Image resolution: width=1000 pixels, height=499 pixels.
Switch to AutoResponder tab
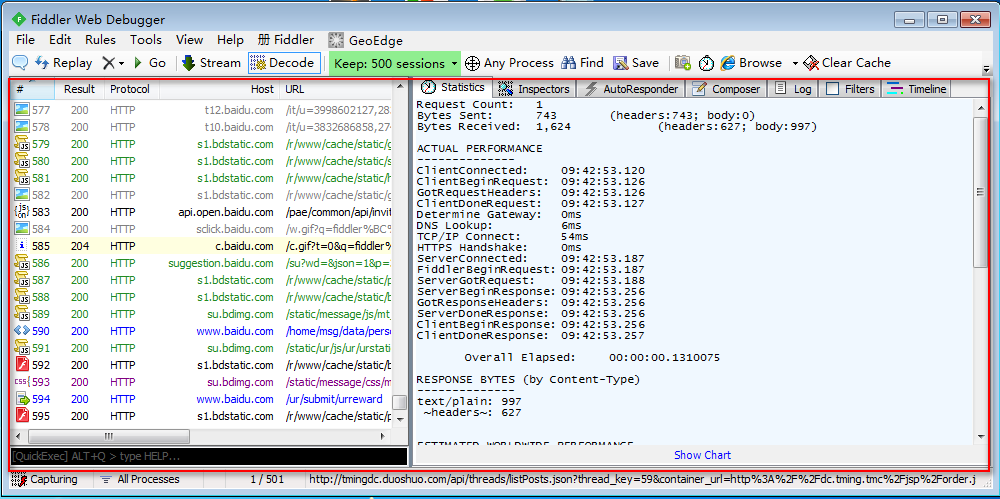click(631, 89)
